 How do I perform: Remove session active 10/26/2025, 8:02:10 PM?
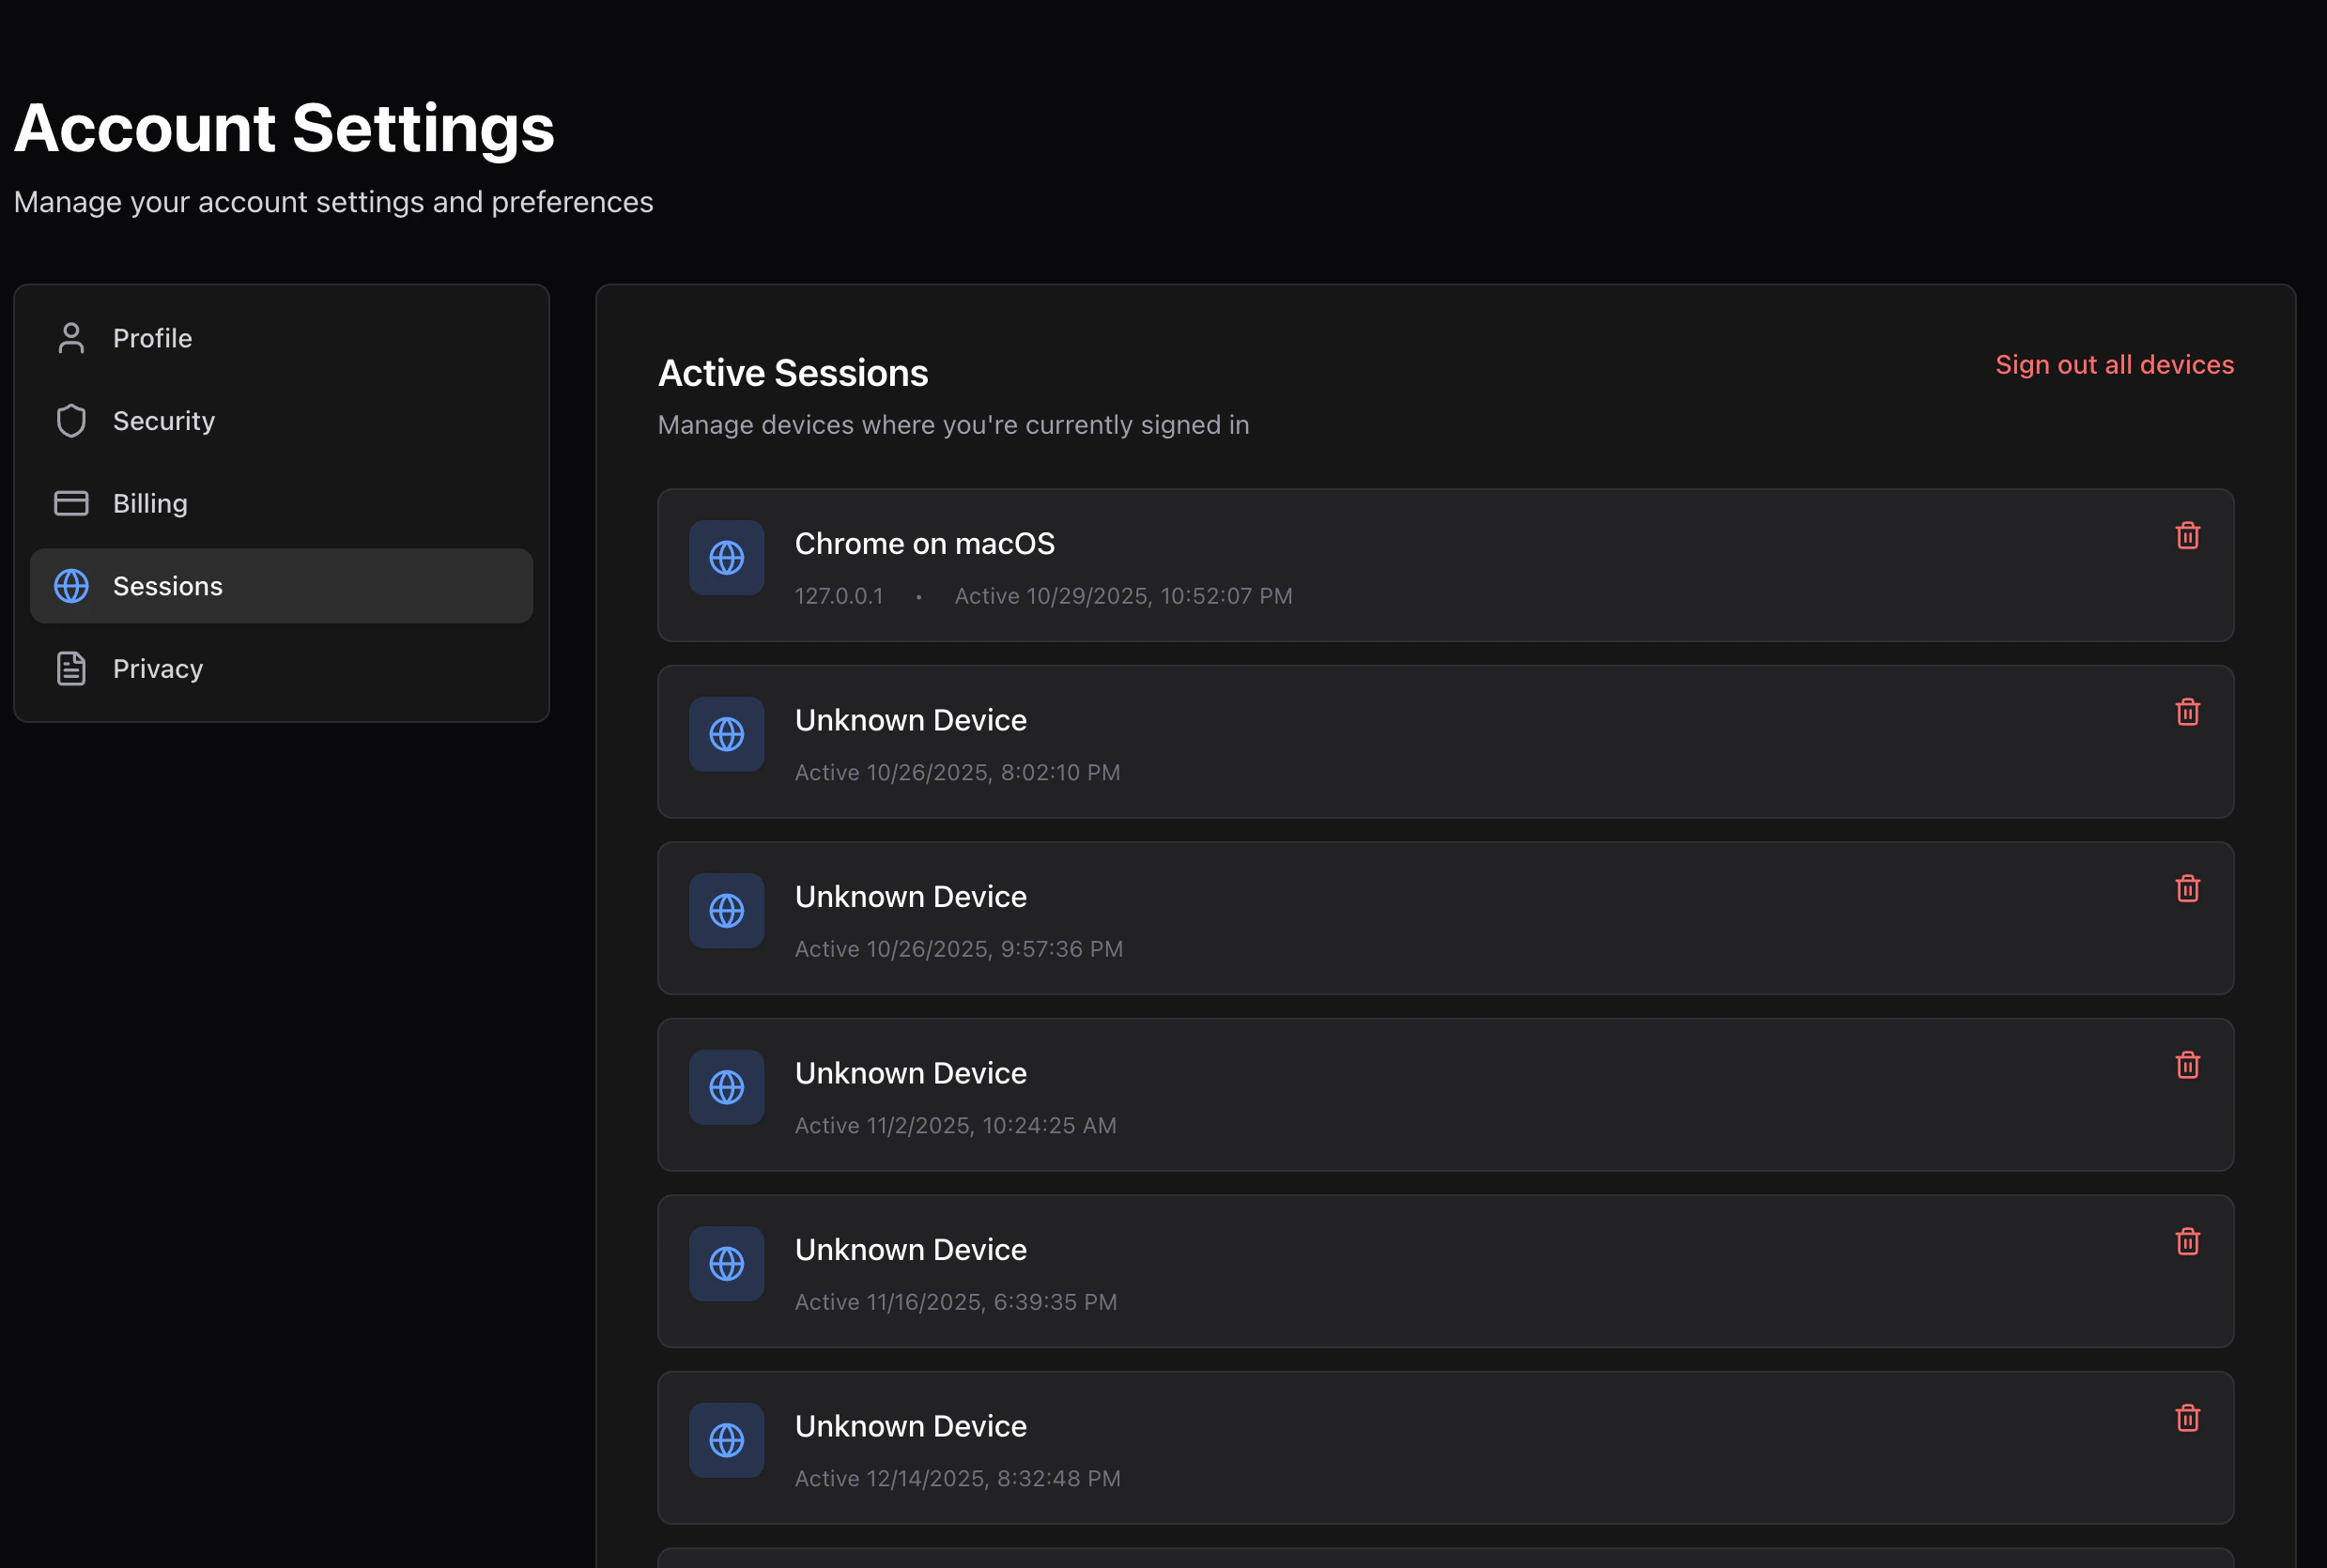point(2187,712)
